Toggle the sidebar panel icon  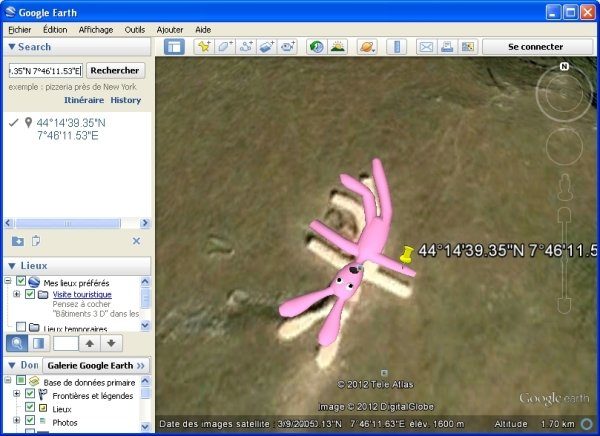click(x=174, y=47)
